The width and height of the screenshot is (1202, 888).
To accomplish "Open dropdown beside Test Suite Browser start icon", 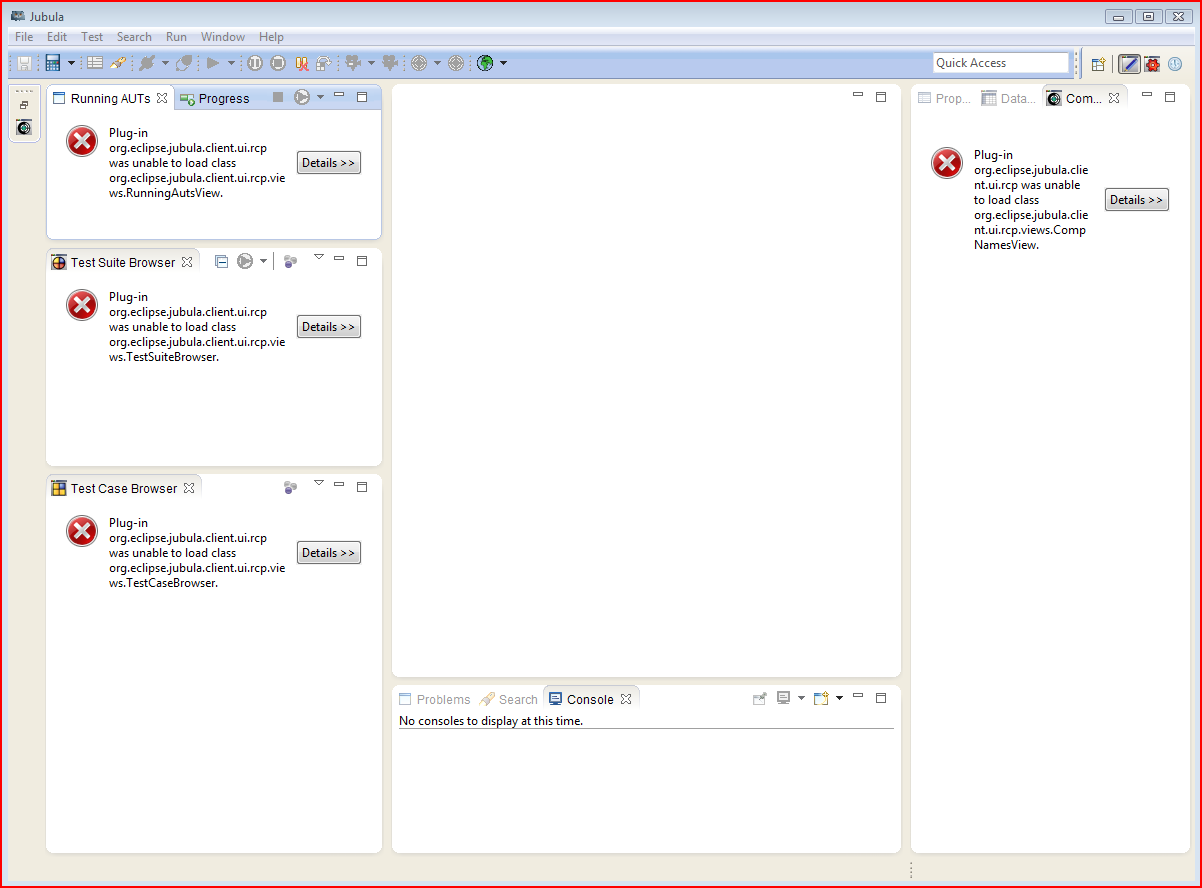I will [264, 261].
